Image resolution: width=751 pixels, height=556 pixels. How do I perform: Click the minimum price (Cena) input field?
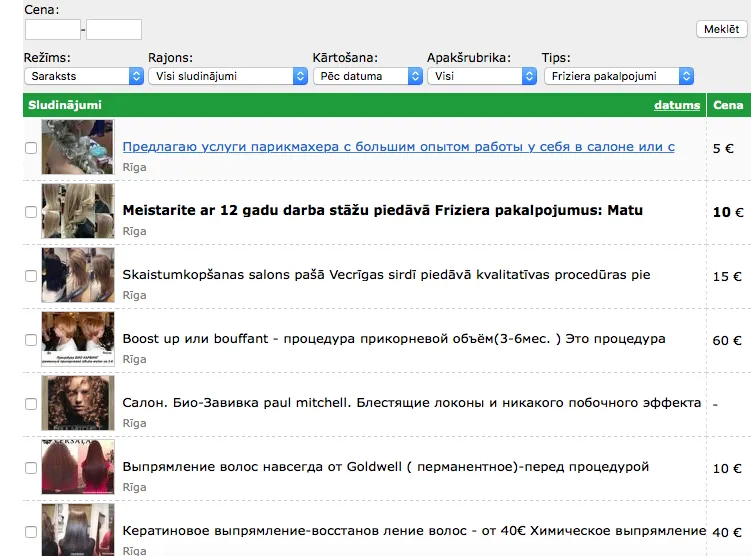point(53,30)
